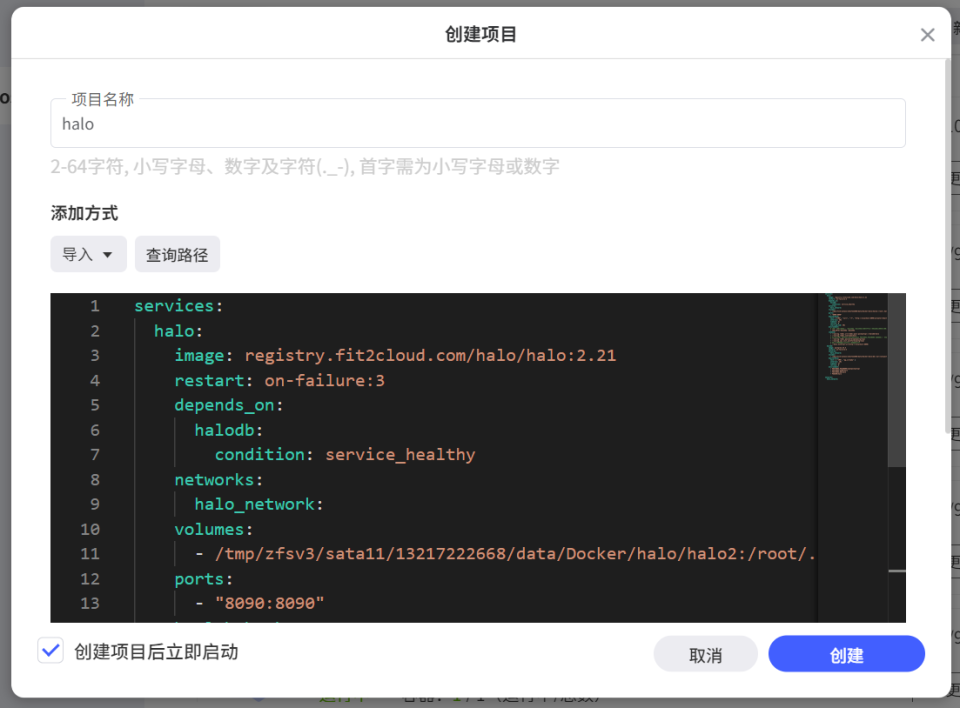Screen dimensions: 960x708
Task: Click 'condition: service_healthy' line
Action: coord(345,454)
